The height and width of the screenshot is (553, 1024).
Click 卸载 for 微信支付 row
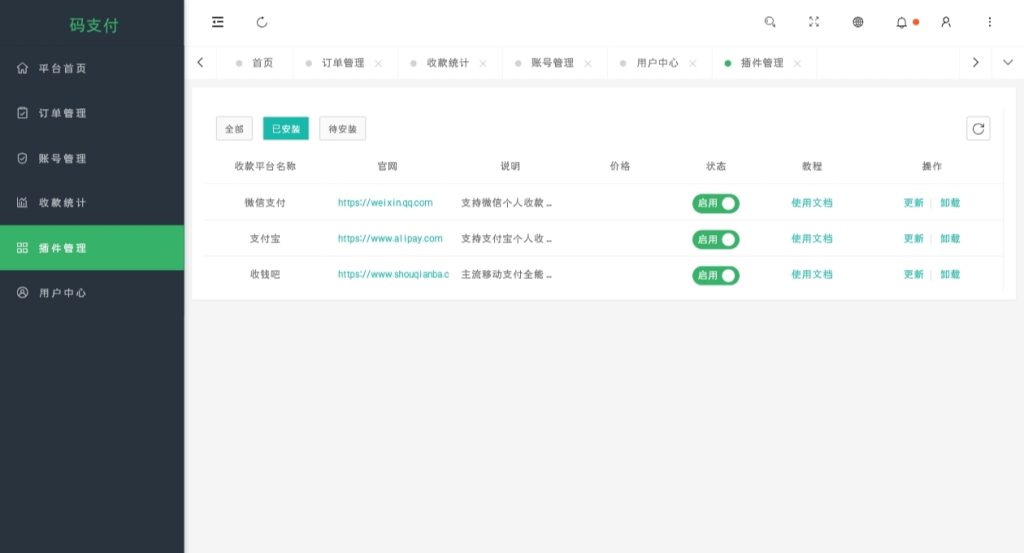pos(950,203)
